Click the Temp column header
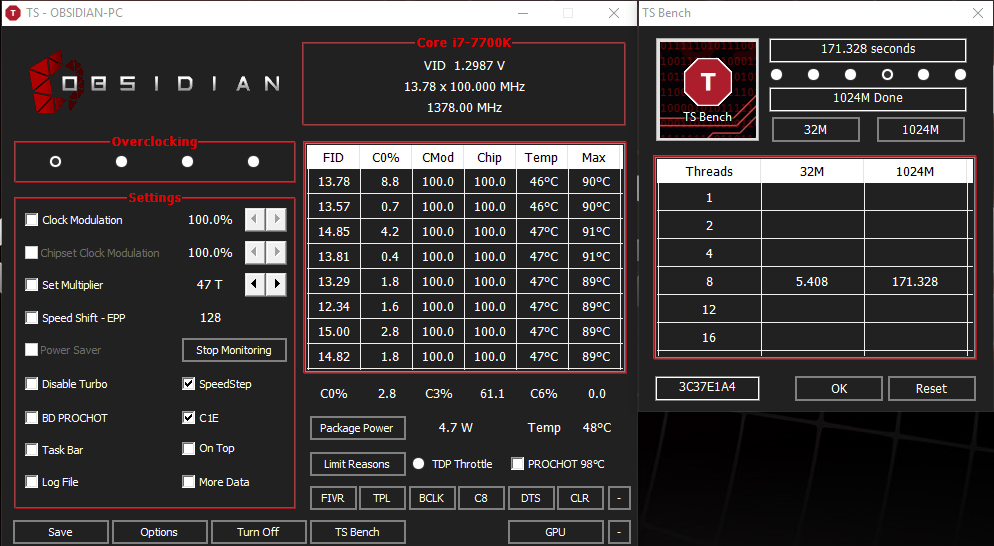Screen dimensions: 994x546 tap(541, 158)
